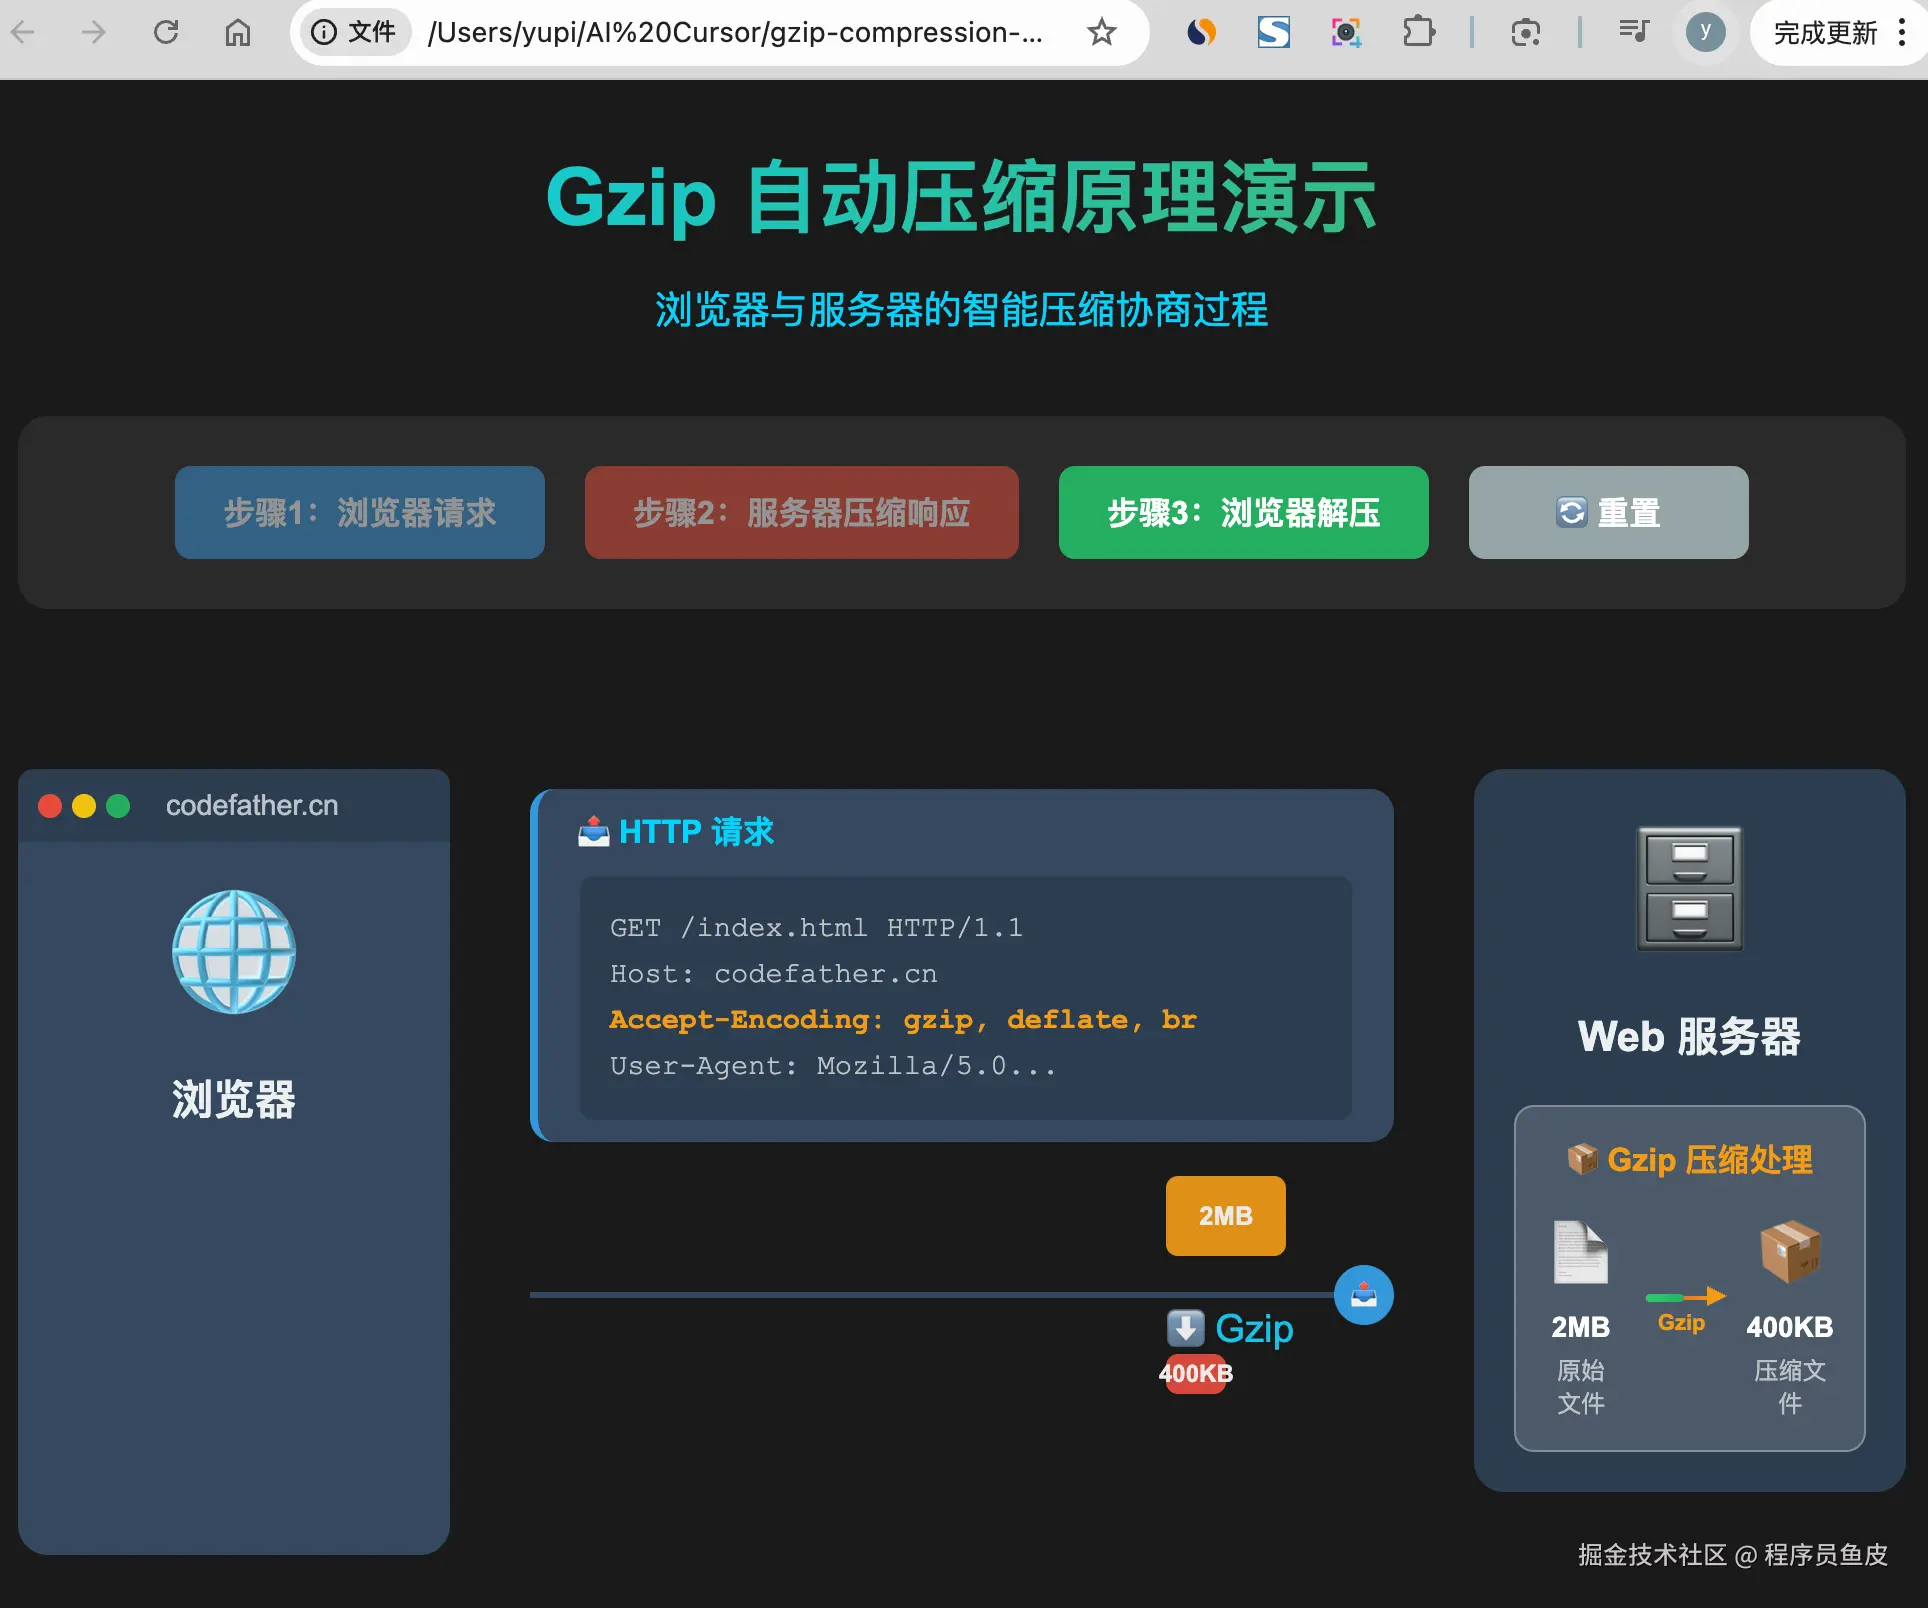Click 步骤3：浏览器解压 button

(x=1243, y=512)
